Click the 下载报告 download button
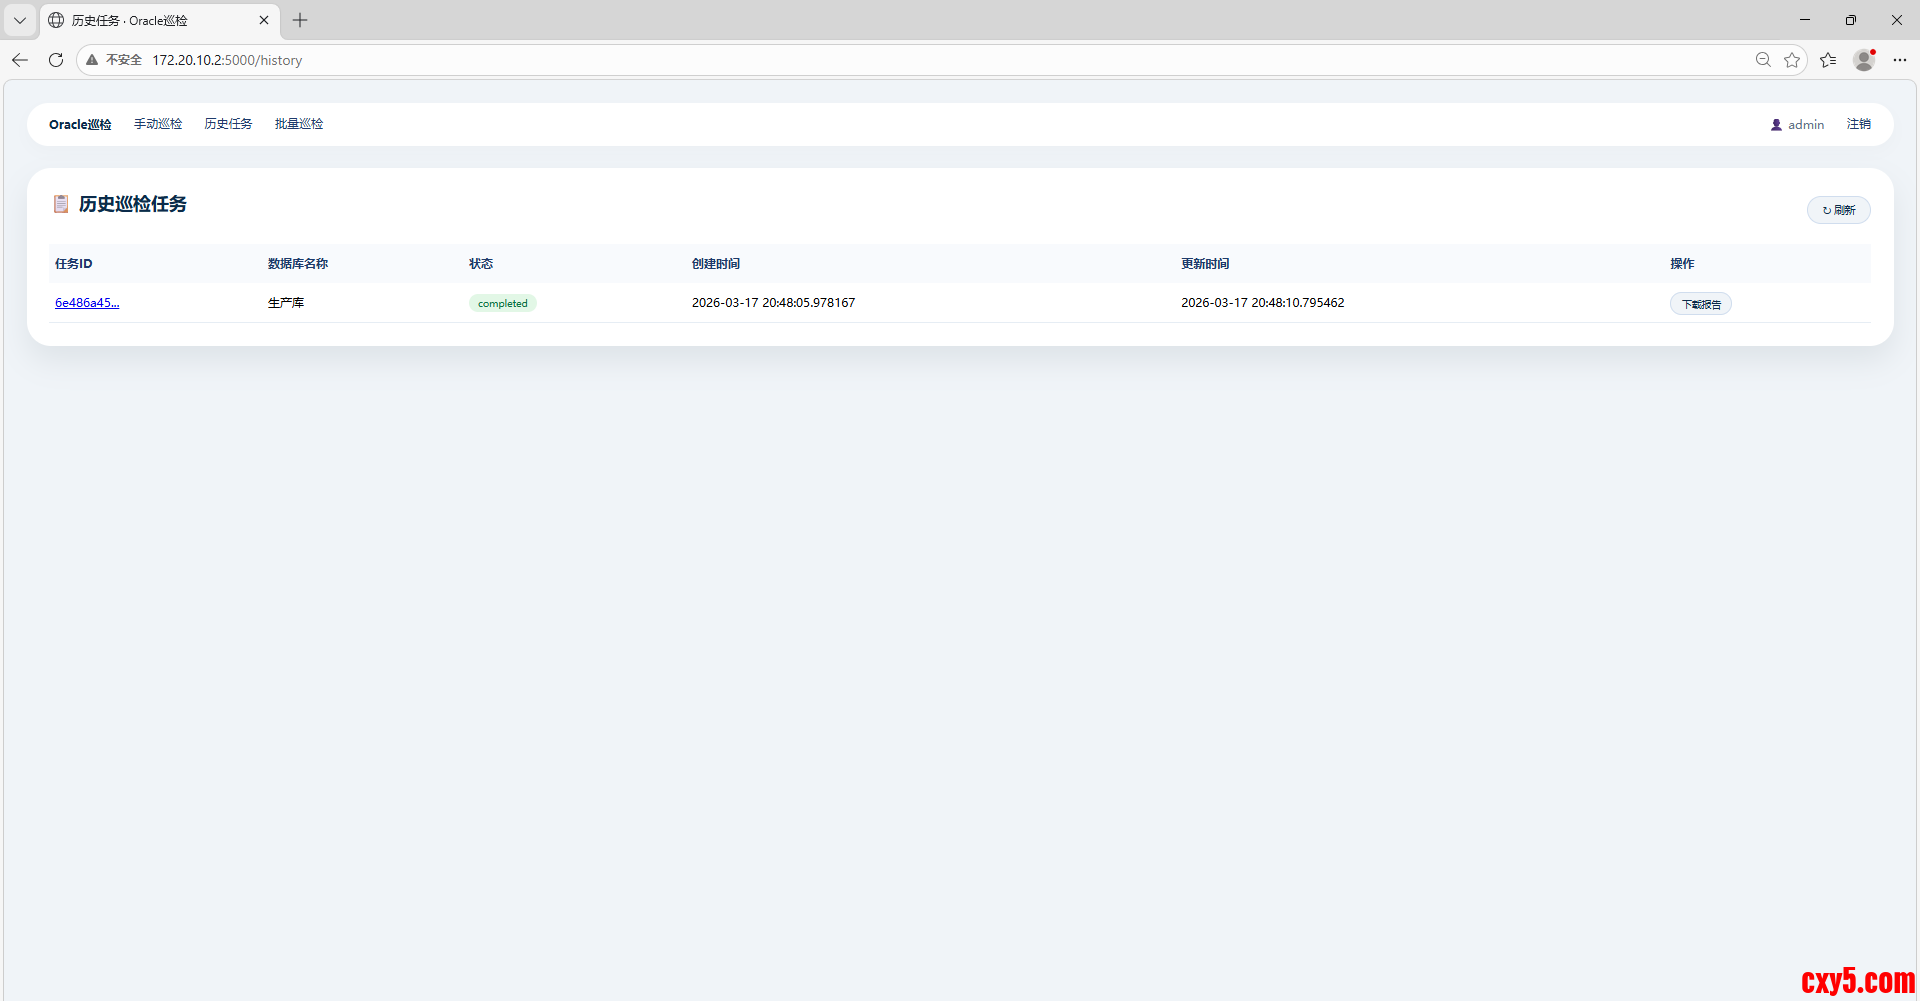Screen dimensions: 1920x1001 point(1700,304)
